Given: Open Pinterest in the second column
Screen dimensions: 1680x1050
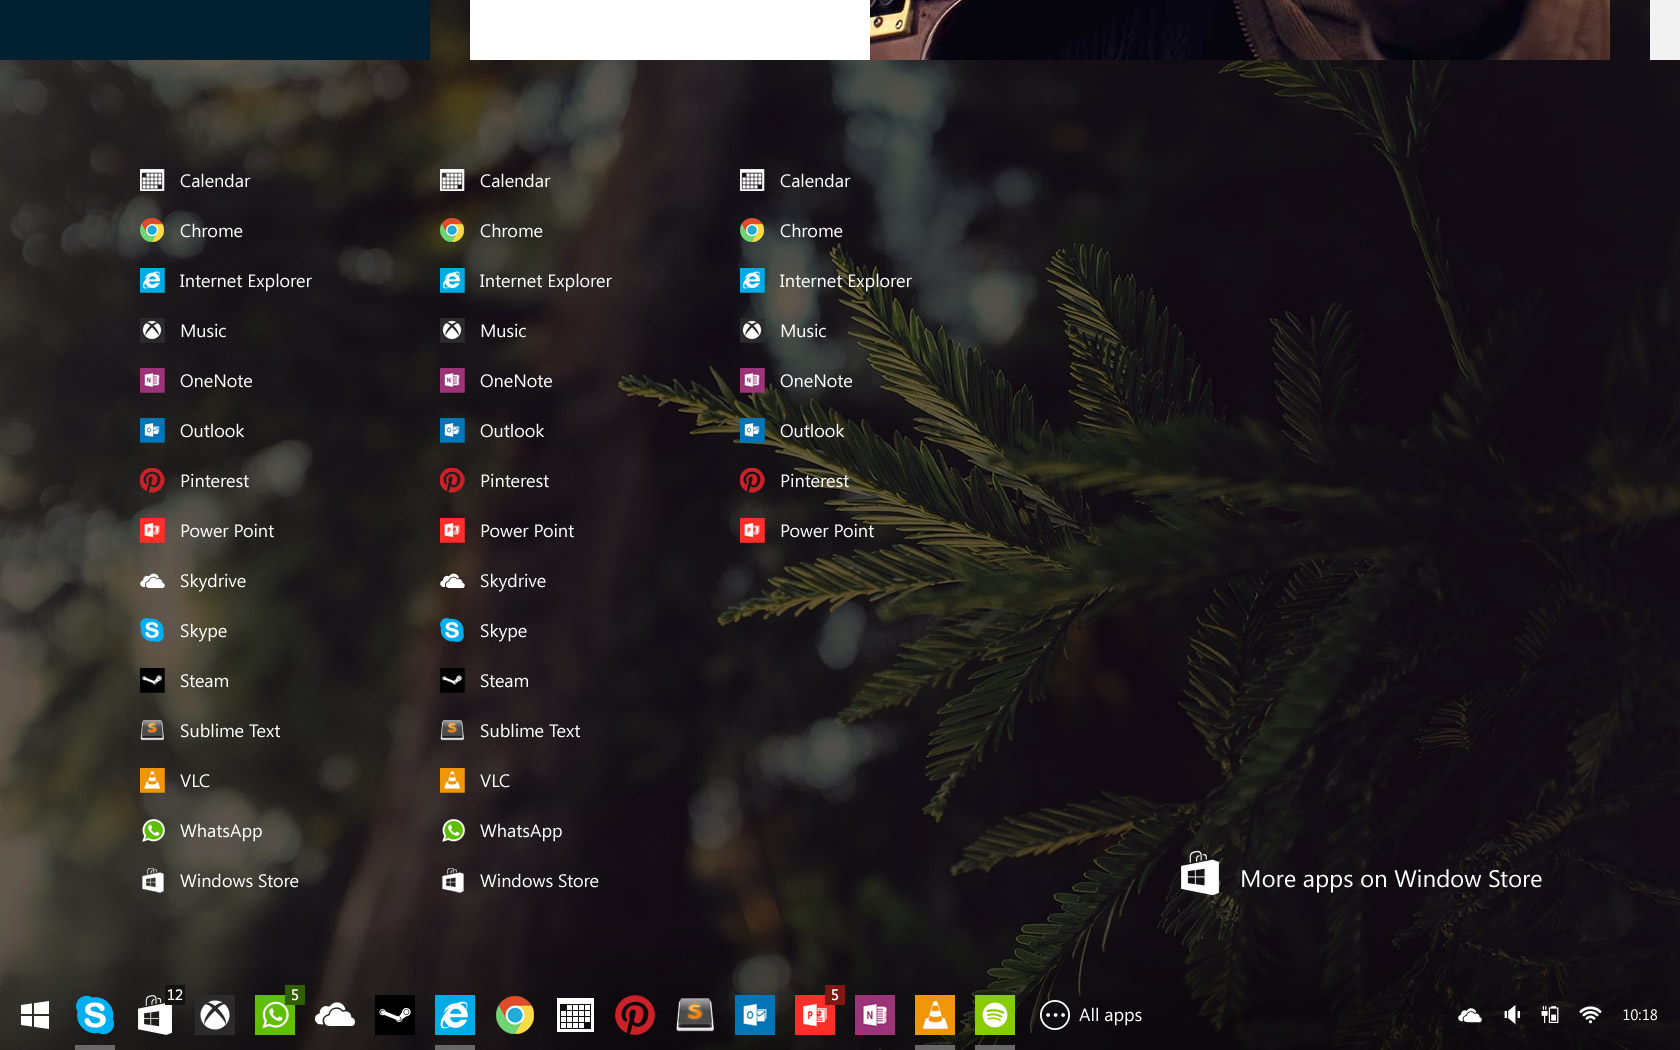Looking at the screenshot, I should 494,480.
